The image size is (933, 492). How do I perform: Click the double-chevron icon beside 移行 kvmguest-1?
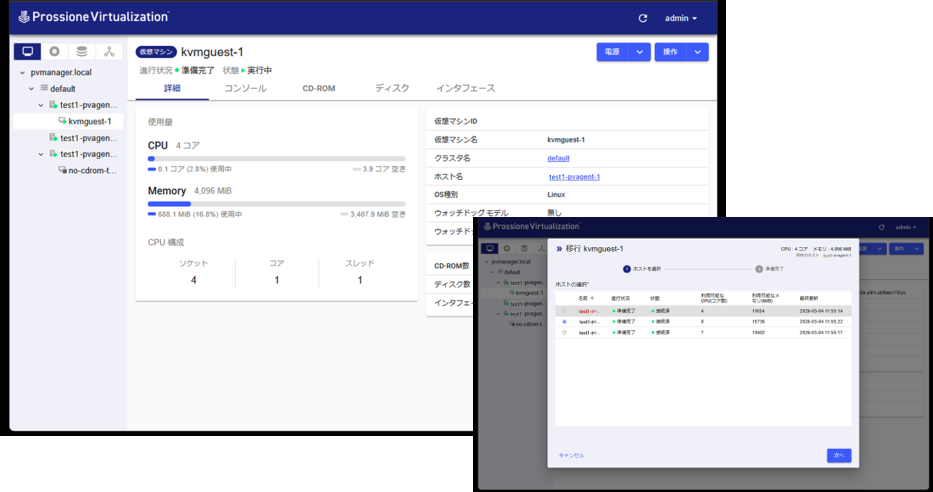tap(559, 249)
